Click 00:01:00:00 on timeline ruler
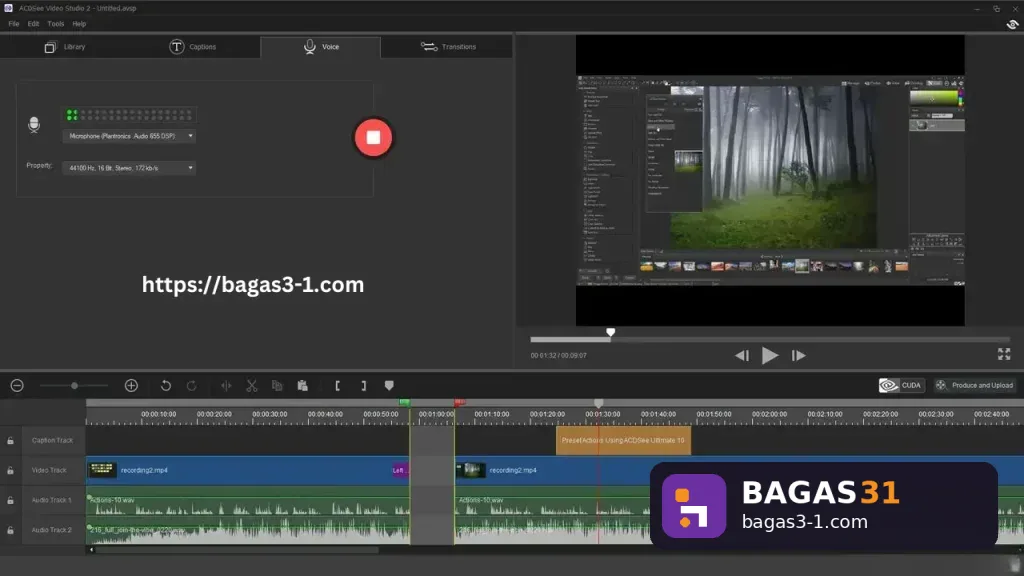This screenshot has height=576, width=1024. [x=436, y=414]
